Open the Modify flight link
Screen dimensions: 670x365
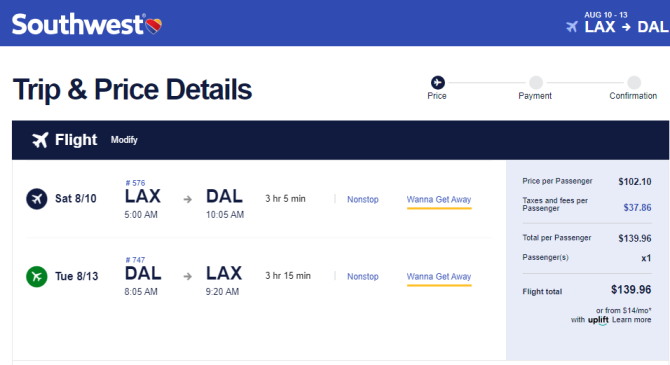pyautogui.click(x=124, y=140)
